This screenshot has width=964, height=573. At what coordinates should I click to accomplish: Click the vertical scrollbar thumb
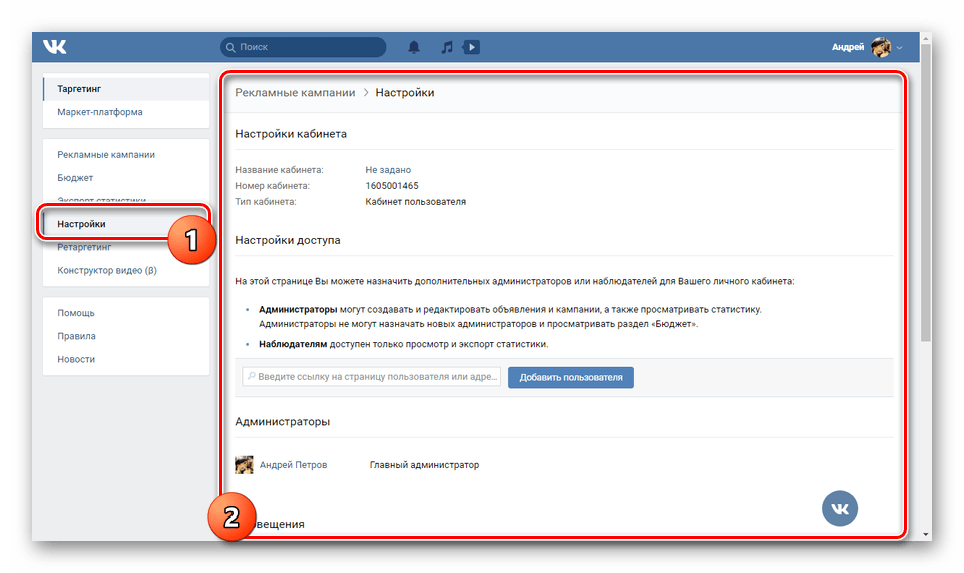(926, 192)
